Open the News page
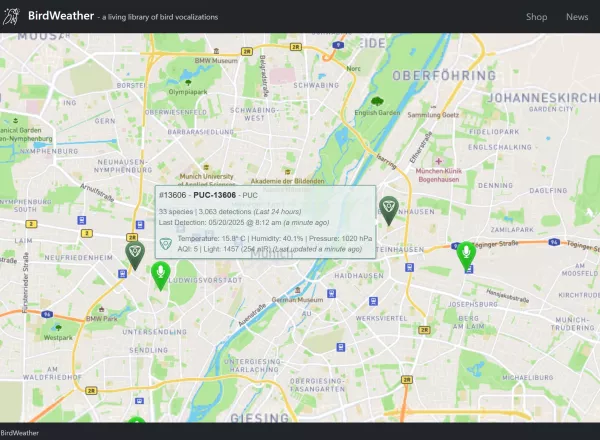 click(577, 17)
